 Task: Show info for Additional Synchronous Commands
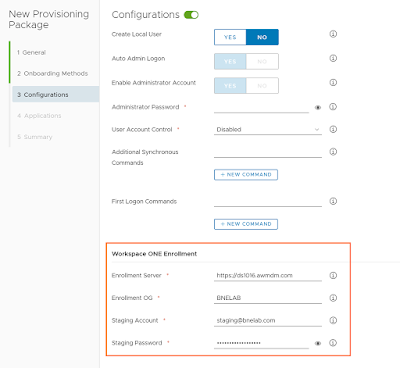333,152
